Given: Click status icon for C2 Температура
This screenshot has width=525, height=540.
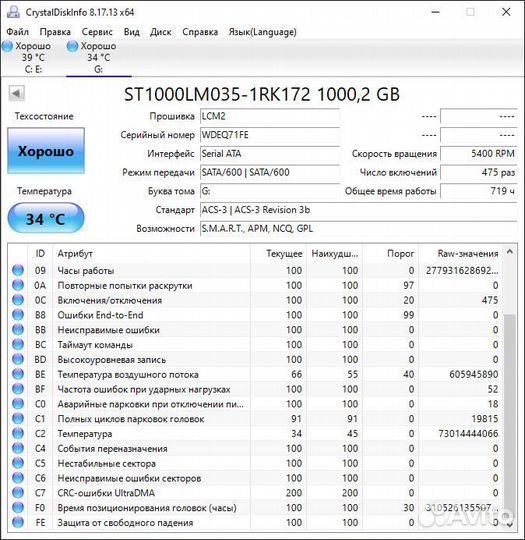Looking at the screenshot, I should [18, 433].
